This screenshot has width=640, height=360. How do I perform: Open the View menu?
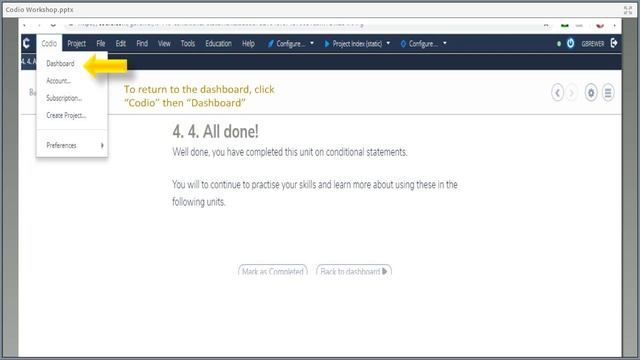click(164, 43)
